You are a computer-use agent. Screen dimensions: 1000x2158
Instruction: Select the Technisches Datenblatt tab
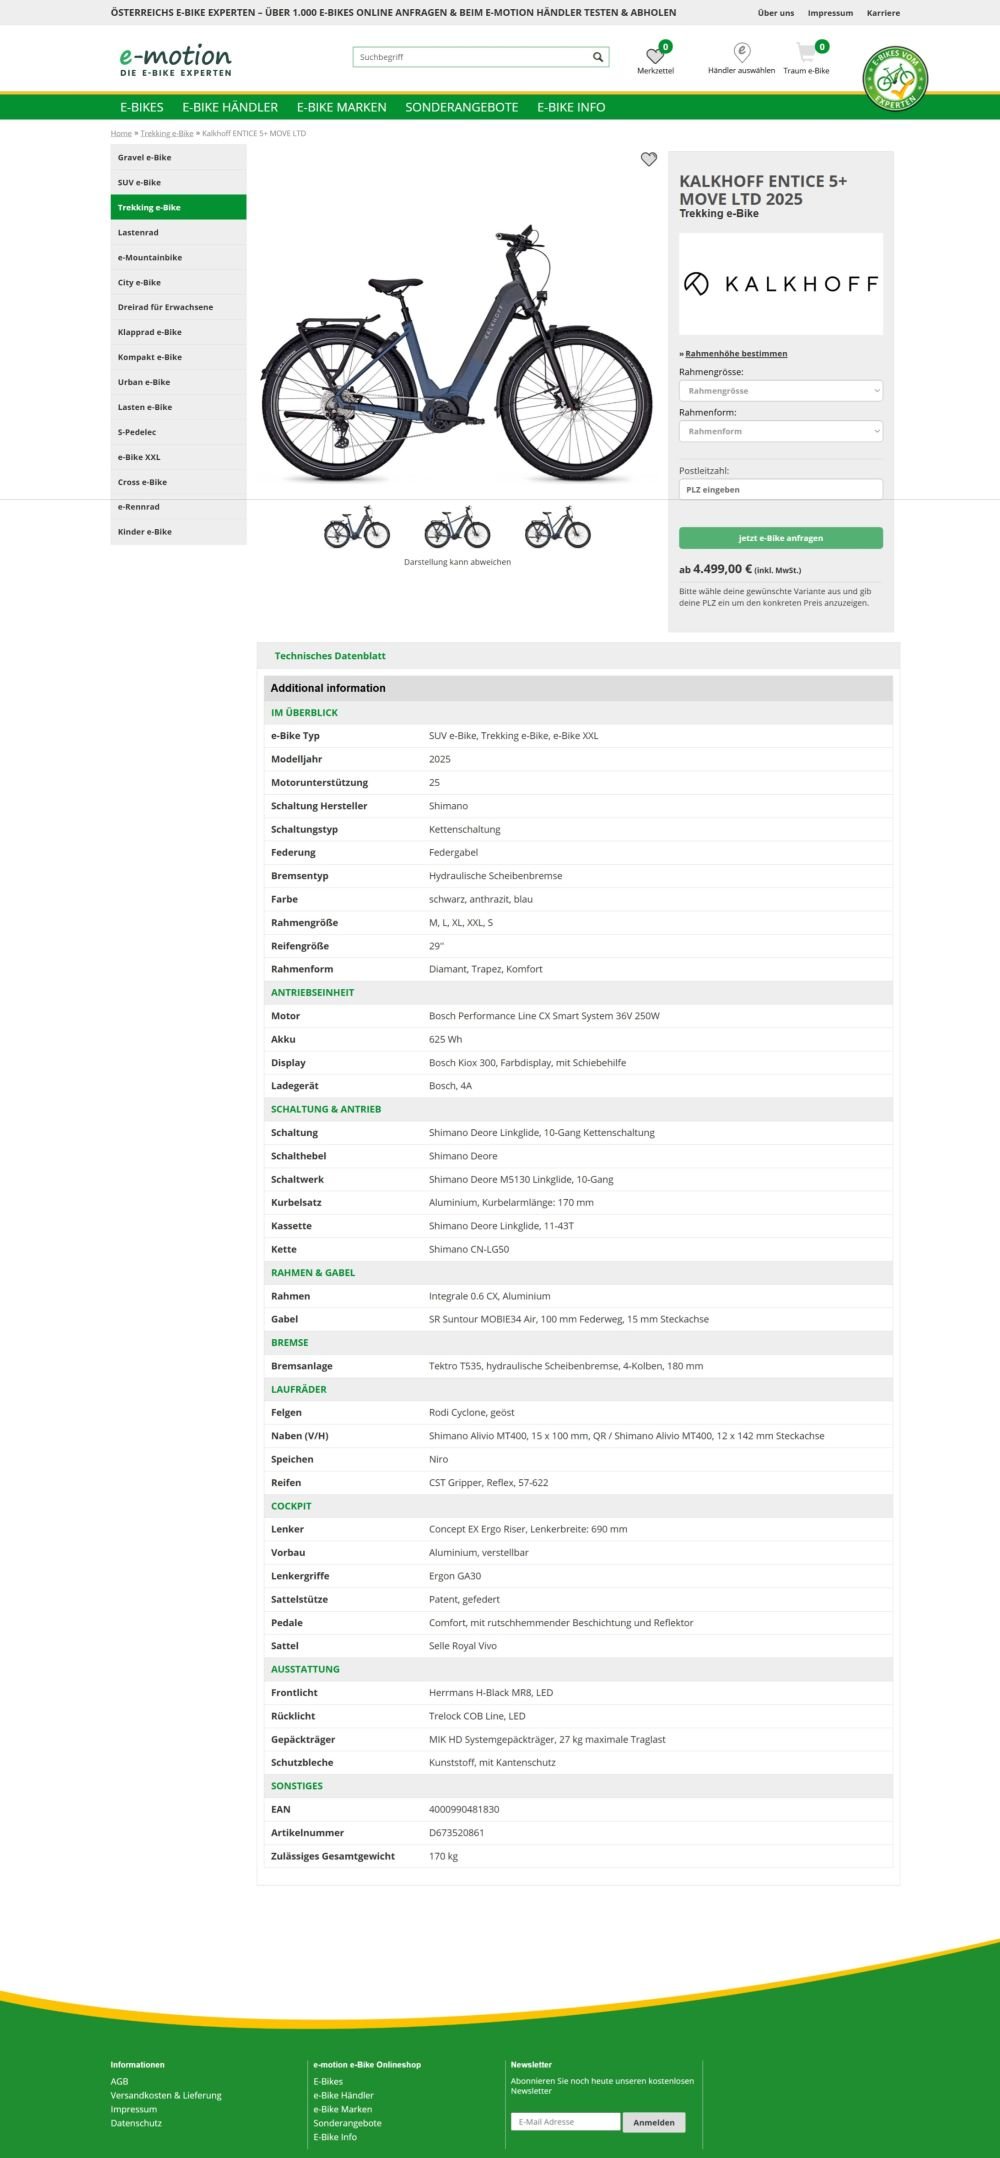pos(330,656)
